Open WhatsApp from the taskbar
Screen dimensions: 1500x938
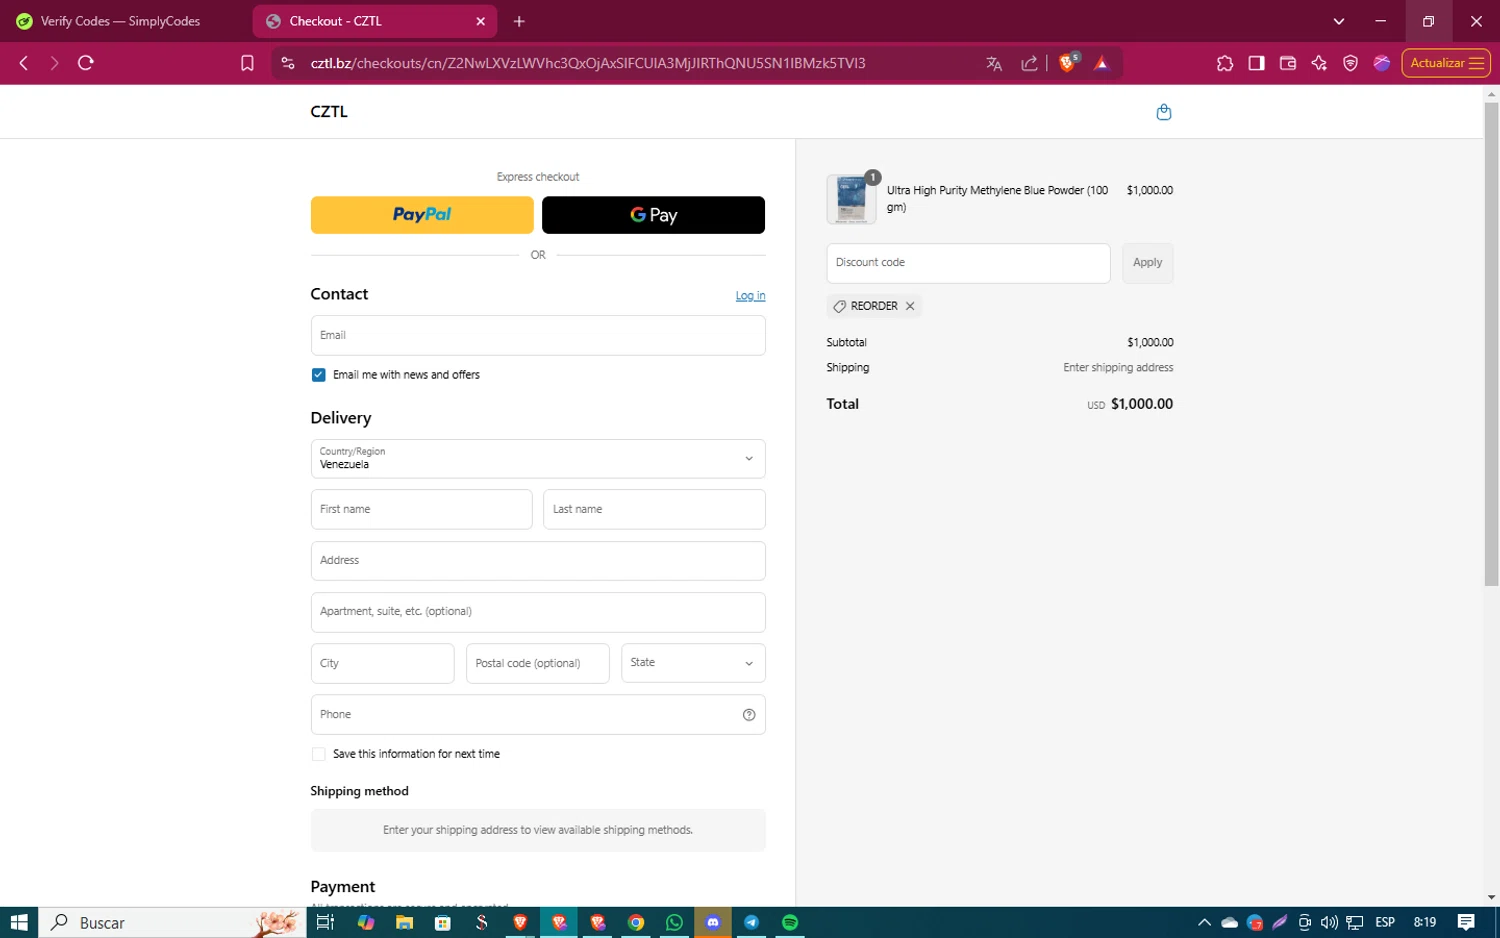[x=674, y=922]
